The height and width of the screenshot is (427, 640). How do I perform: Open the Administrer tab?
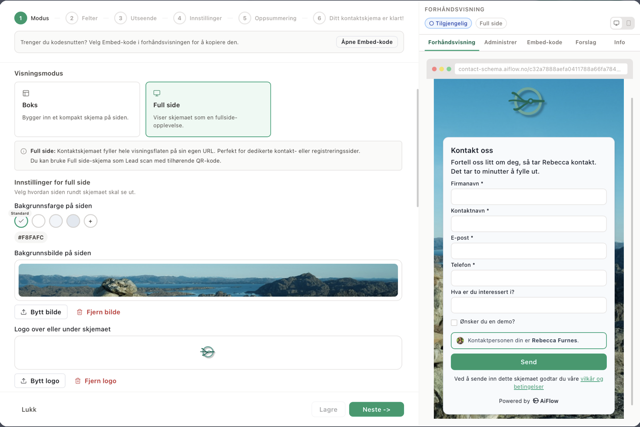coord(500,42)
